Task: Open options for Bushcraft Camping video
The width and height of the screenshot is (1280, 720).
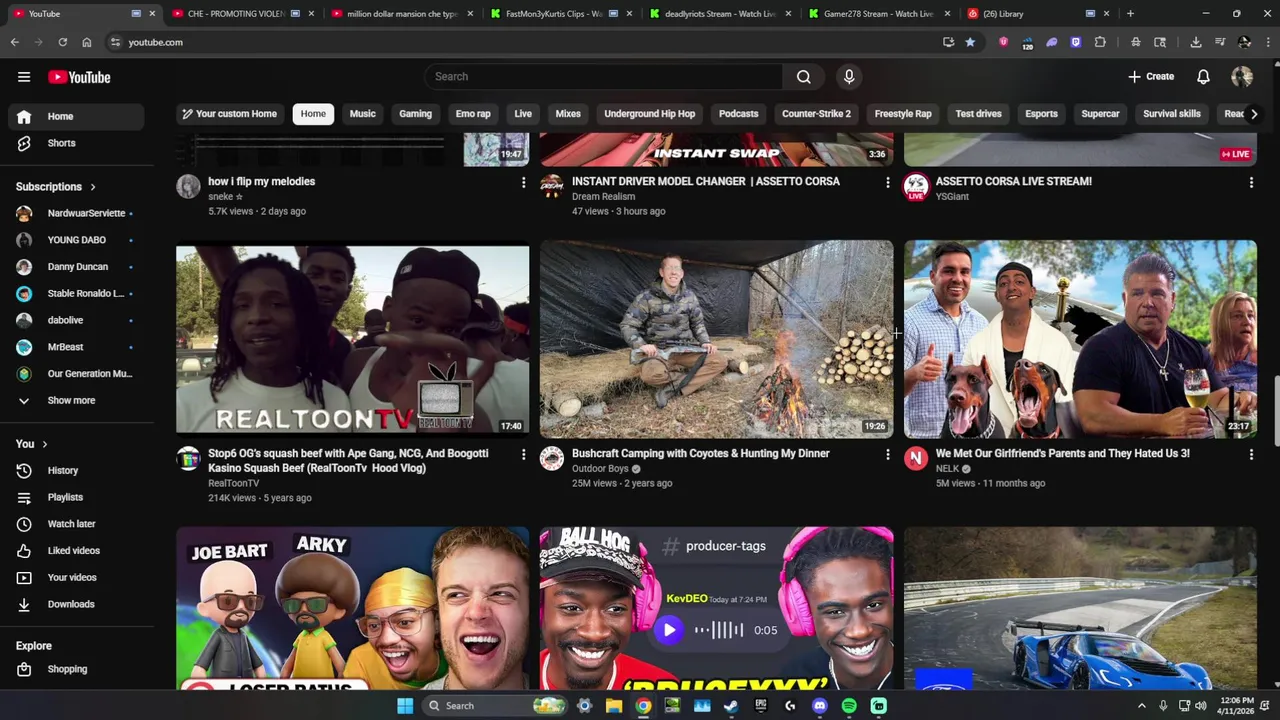Action: [x=887, y=455]
